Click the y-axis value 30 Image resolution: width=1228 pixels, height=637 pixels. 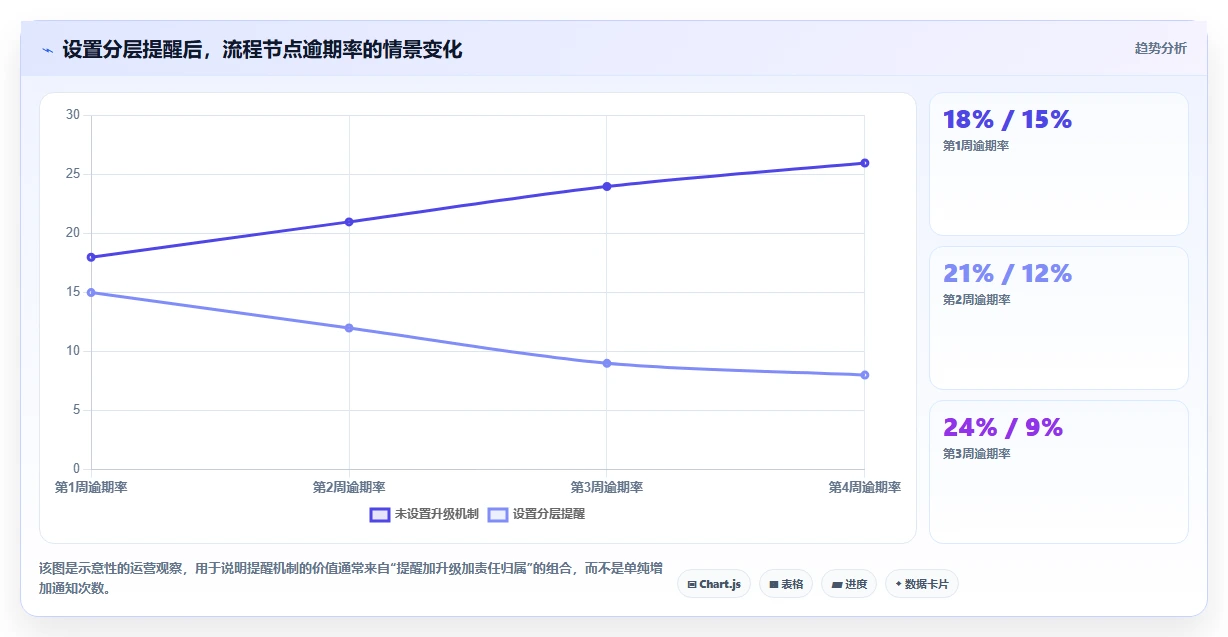click(73, 115)
